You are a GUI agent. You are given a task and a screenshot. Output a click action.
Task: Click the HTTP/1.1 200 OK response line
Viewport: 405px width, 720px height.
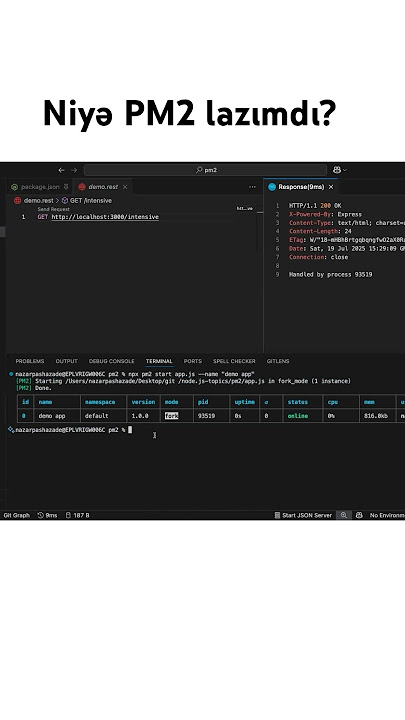[315, 206]
